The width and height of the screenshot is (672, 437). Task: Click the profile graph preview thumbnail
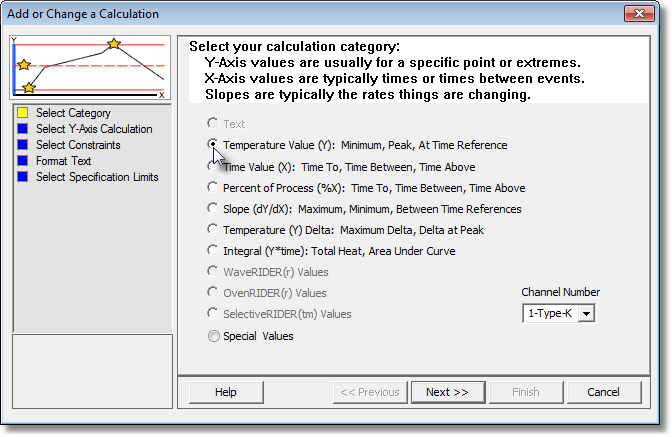click(x=90, y=68)
